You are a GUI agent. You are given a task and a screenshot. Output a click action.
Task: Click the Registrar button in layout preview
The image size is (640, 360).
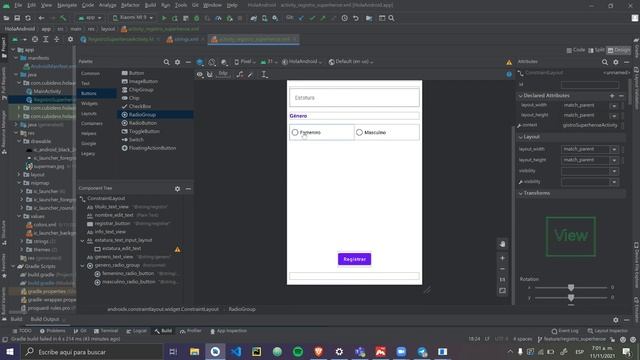tap(354, 259)
